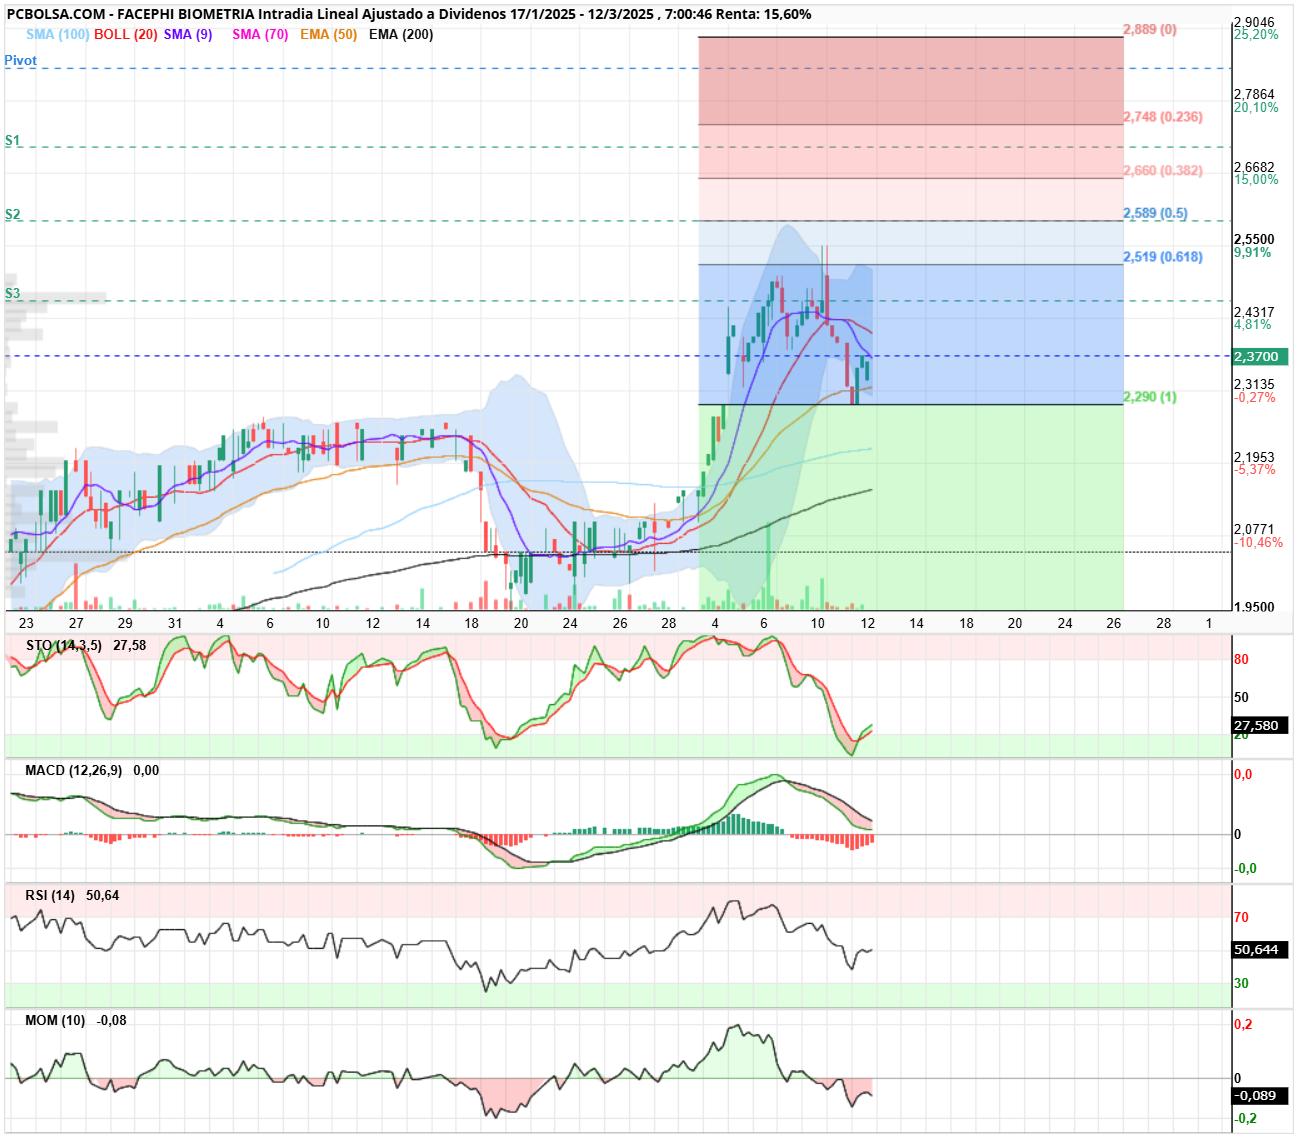The height and width of the screenshot is (1138, 1298).
Task: Click the S3 support label
Action: [12, 293]
